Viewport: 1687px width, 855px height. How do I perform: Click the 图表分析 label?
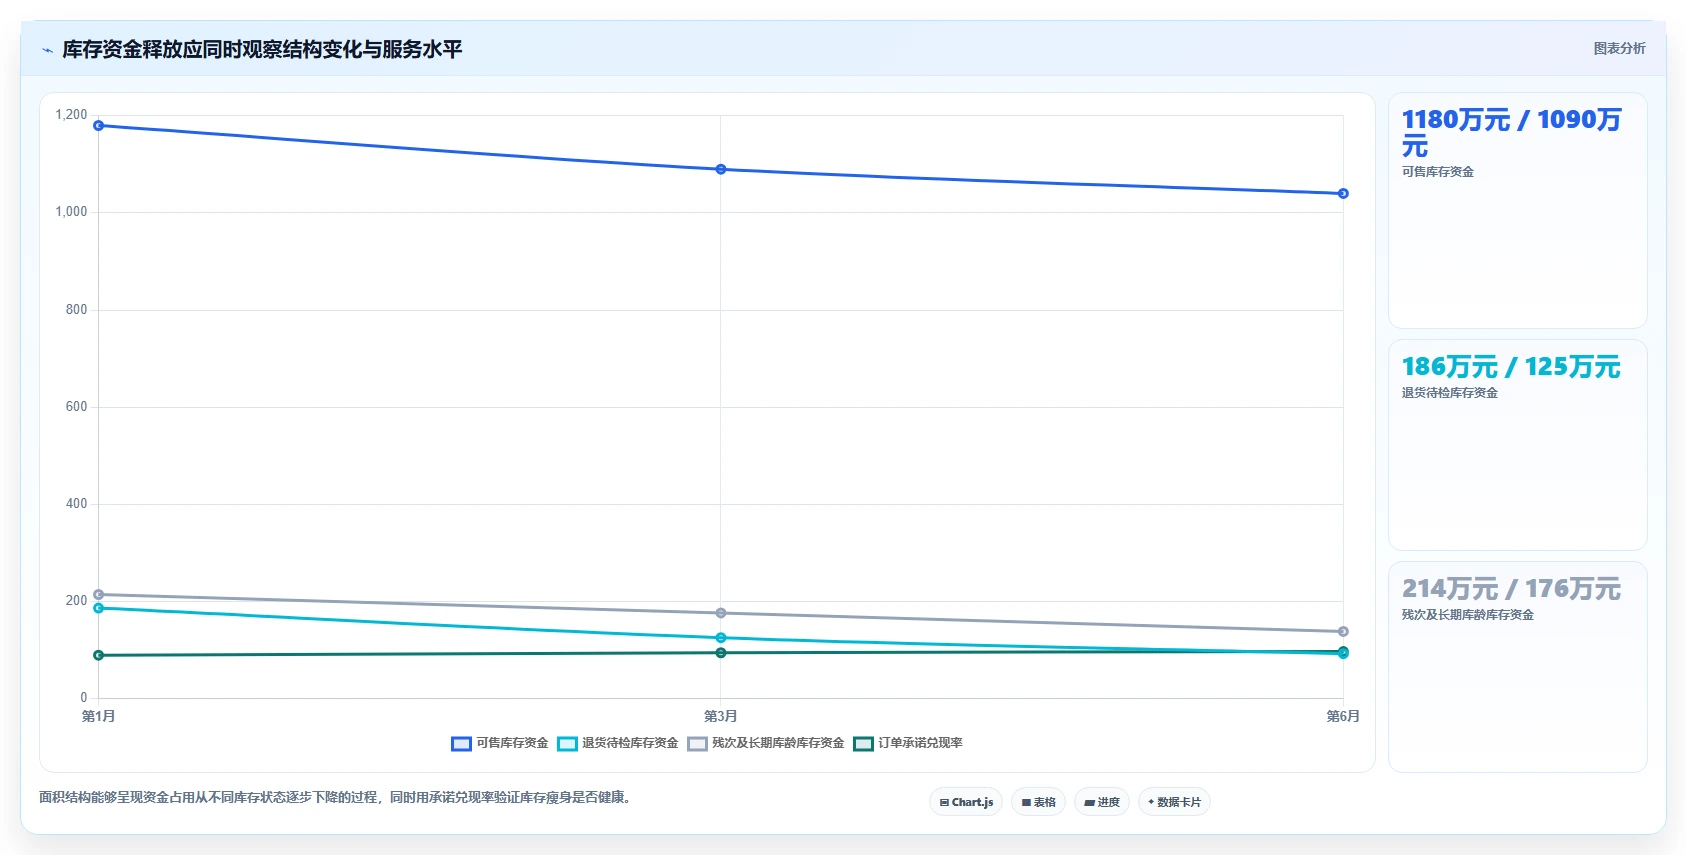tap(1619, 48)
